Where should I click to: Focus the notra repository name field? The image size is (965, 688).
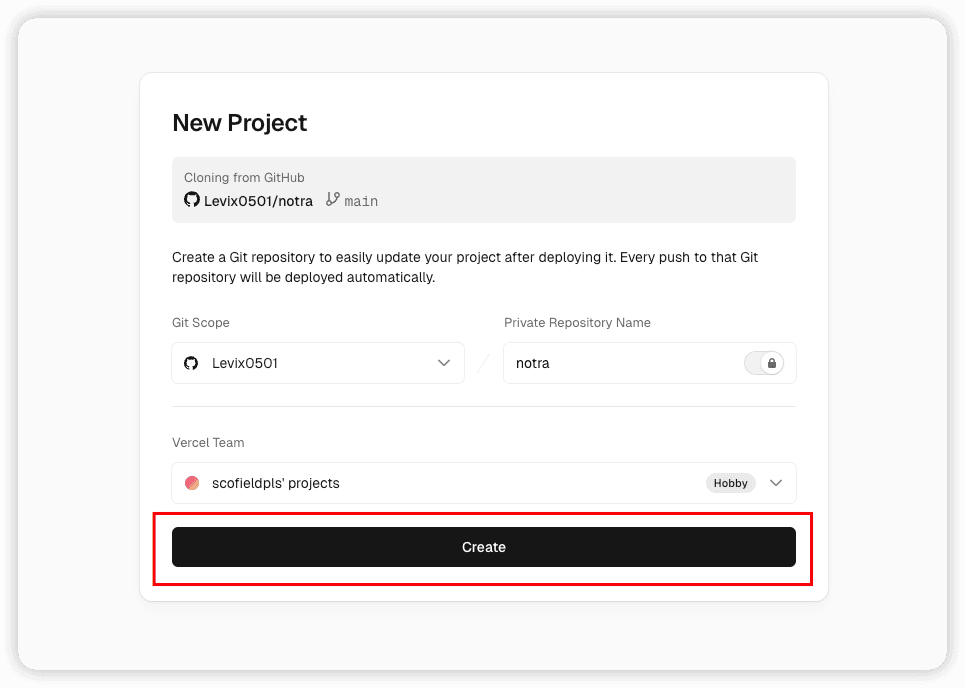click(620, 363)
